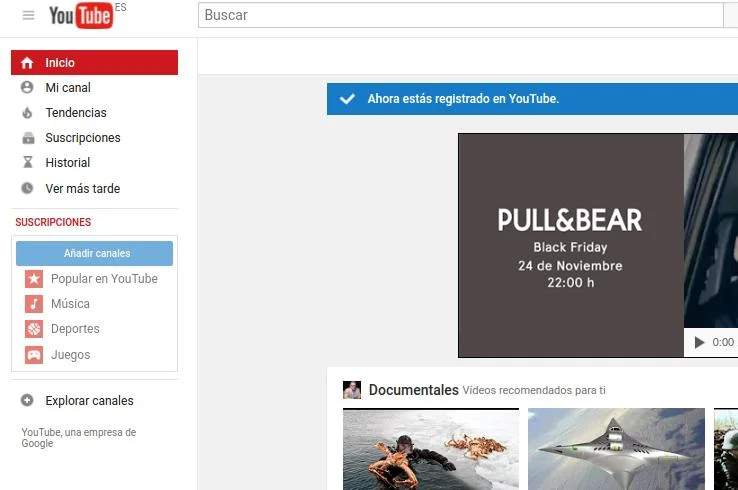Open the Música channel link

(70, 304)
